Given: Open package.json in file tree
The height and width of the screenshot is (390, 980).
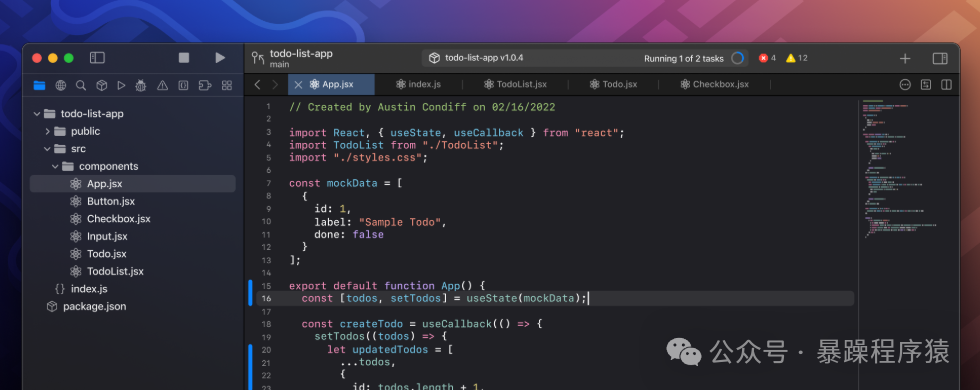Looking at the screenshot, I should tap(94, 306).
